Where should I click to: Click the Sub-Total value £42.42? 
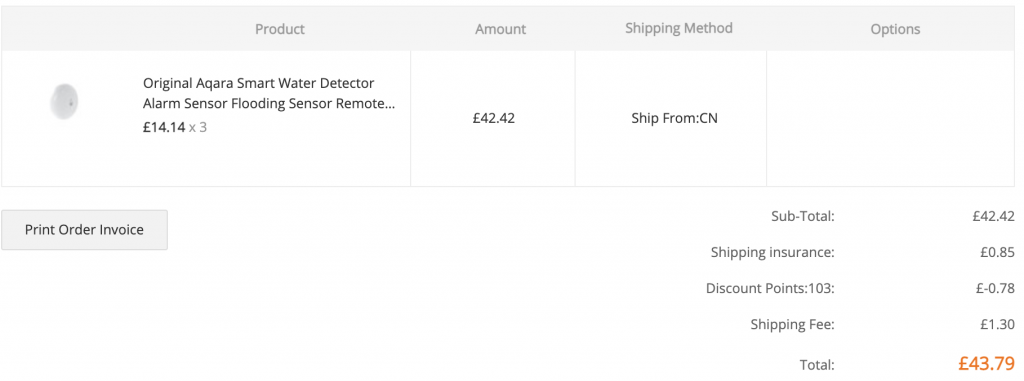tap(993, 216)
